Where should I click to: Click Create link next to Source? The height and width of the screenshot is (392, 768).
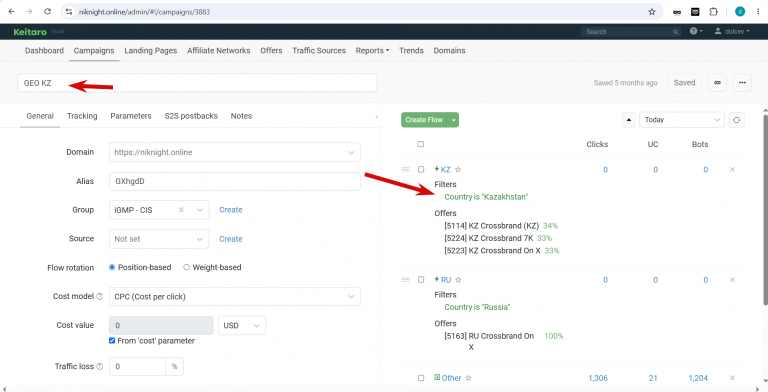click(231, 239)
